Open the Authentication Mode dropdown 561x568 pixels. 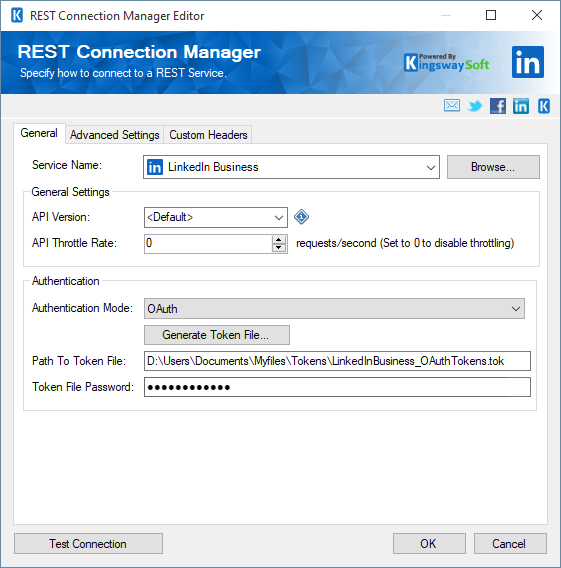[x=516, y=309]
